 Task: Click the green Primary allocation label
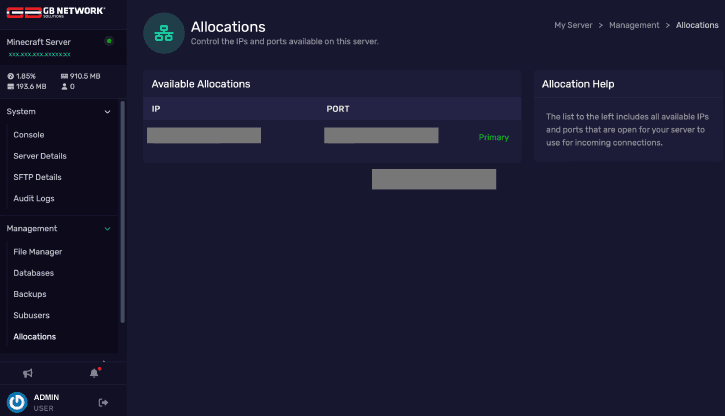[x=493, y=138]
